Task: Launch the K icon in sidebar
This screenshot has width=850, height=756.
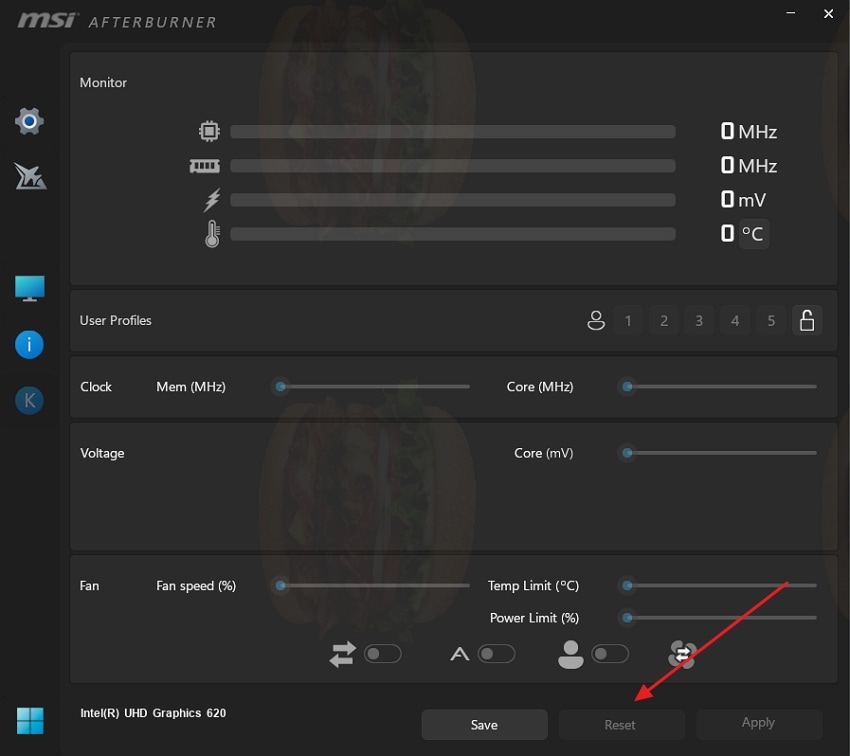Action: 29,400
